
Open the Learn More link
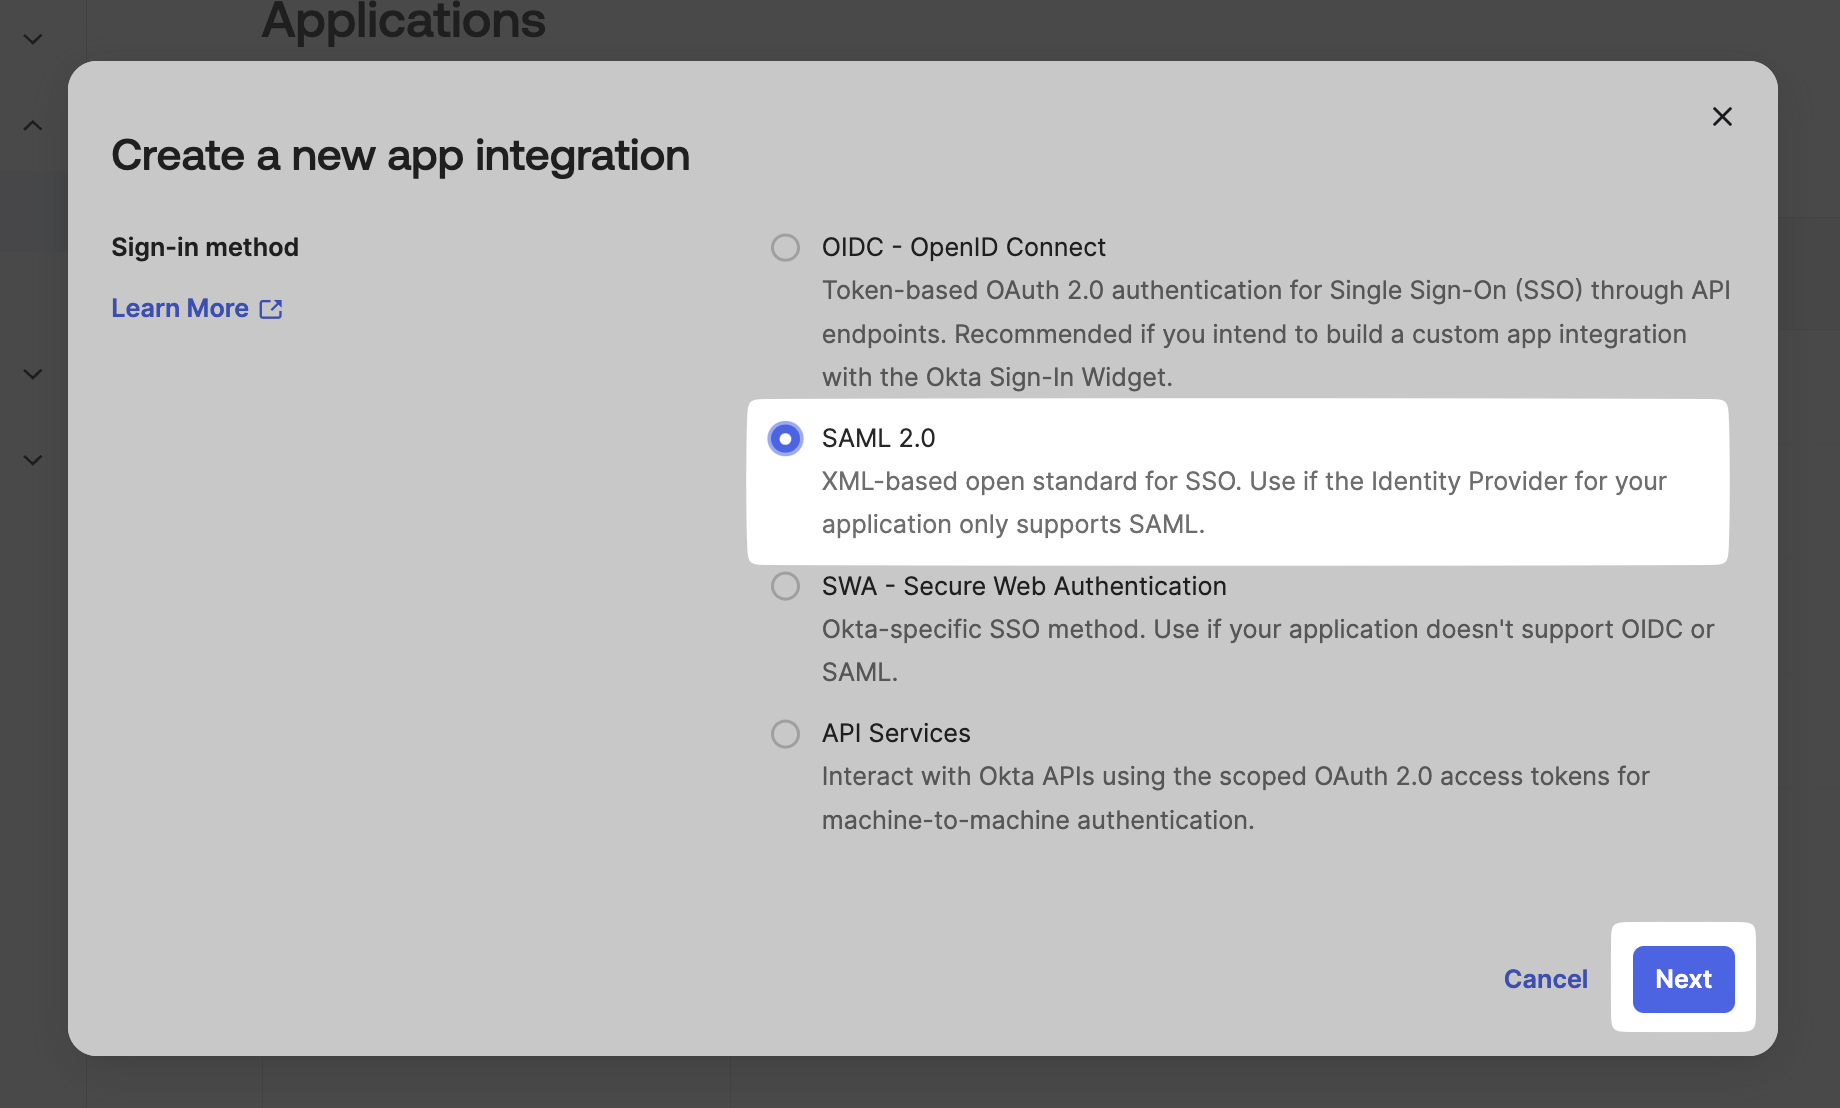tap(180, 308)
